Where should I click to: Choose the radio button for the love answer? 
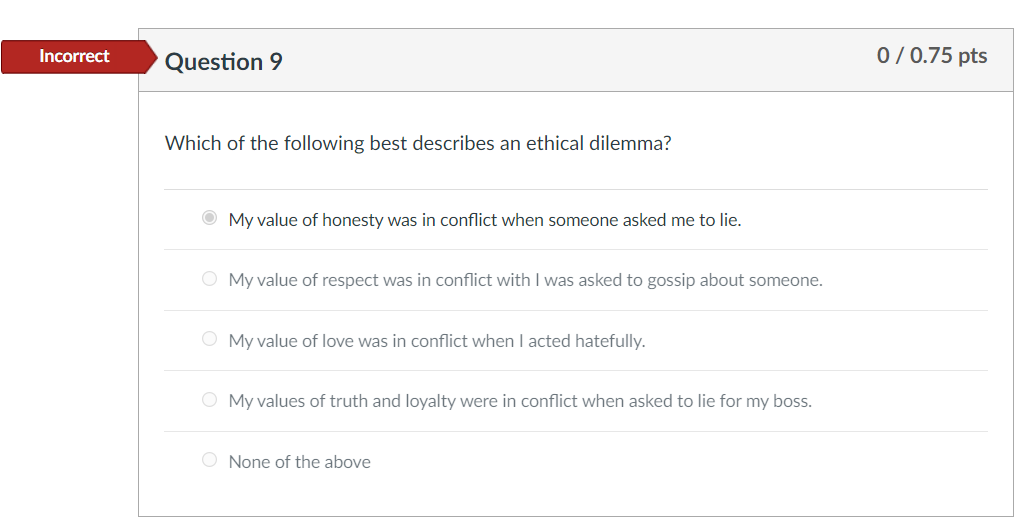click(x=209, y=339)
